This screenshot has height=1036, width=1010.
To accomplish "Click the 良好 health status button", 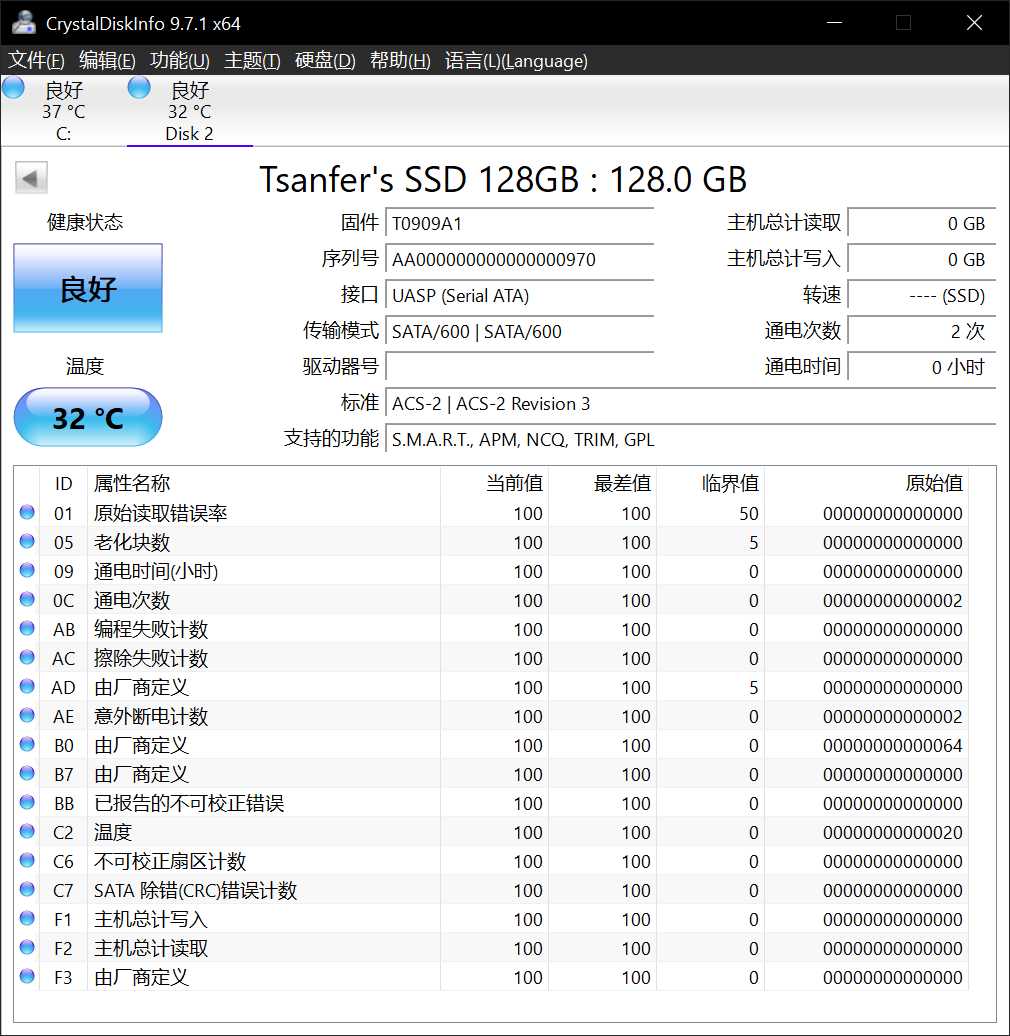I will pyautogui.click(x=87, y=286).
